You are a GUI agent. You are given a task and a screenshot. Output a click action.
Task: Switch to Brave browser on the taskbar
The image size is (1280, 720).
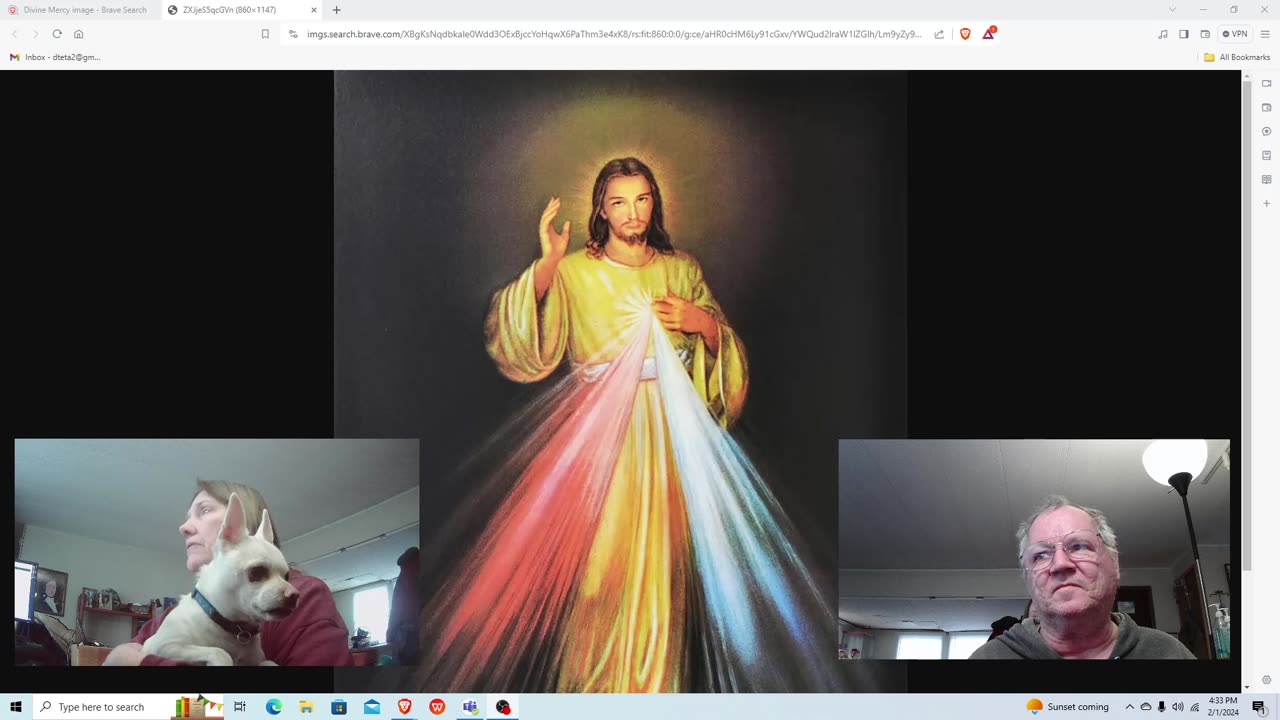point(405,707)
